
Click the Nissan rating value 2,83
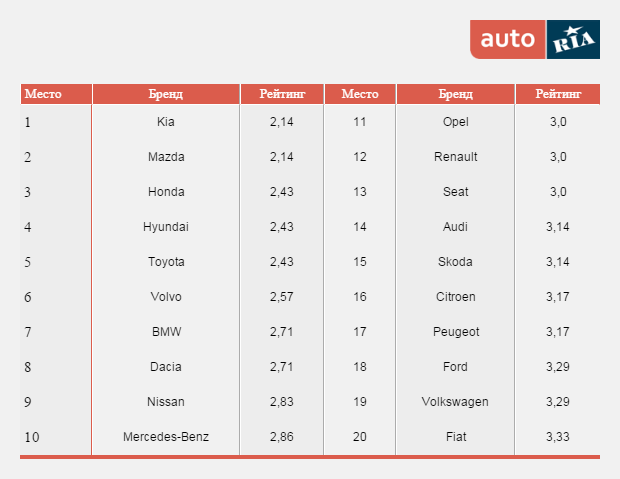281,402
